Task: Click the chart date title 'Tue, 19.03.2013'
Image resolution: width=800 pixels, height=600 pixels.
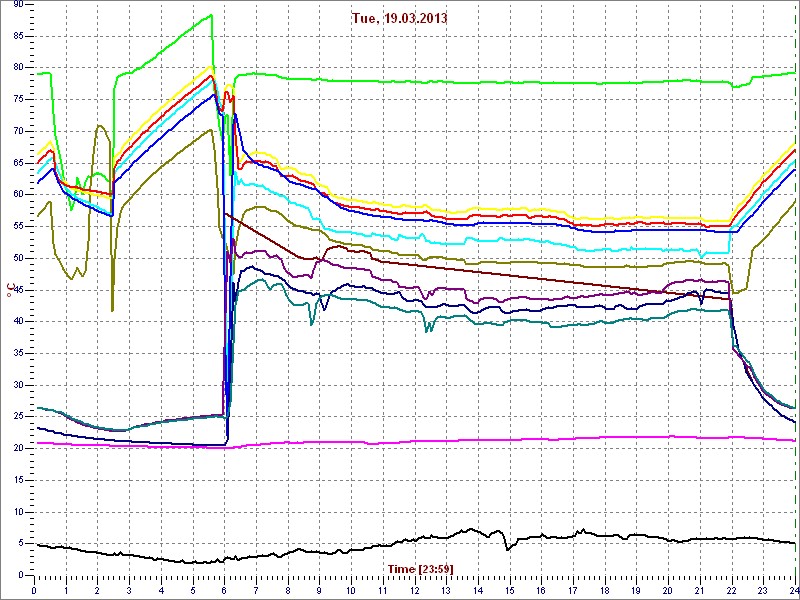Action: (x=399, y=18)
